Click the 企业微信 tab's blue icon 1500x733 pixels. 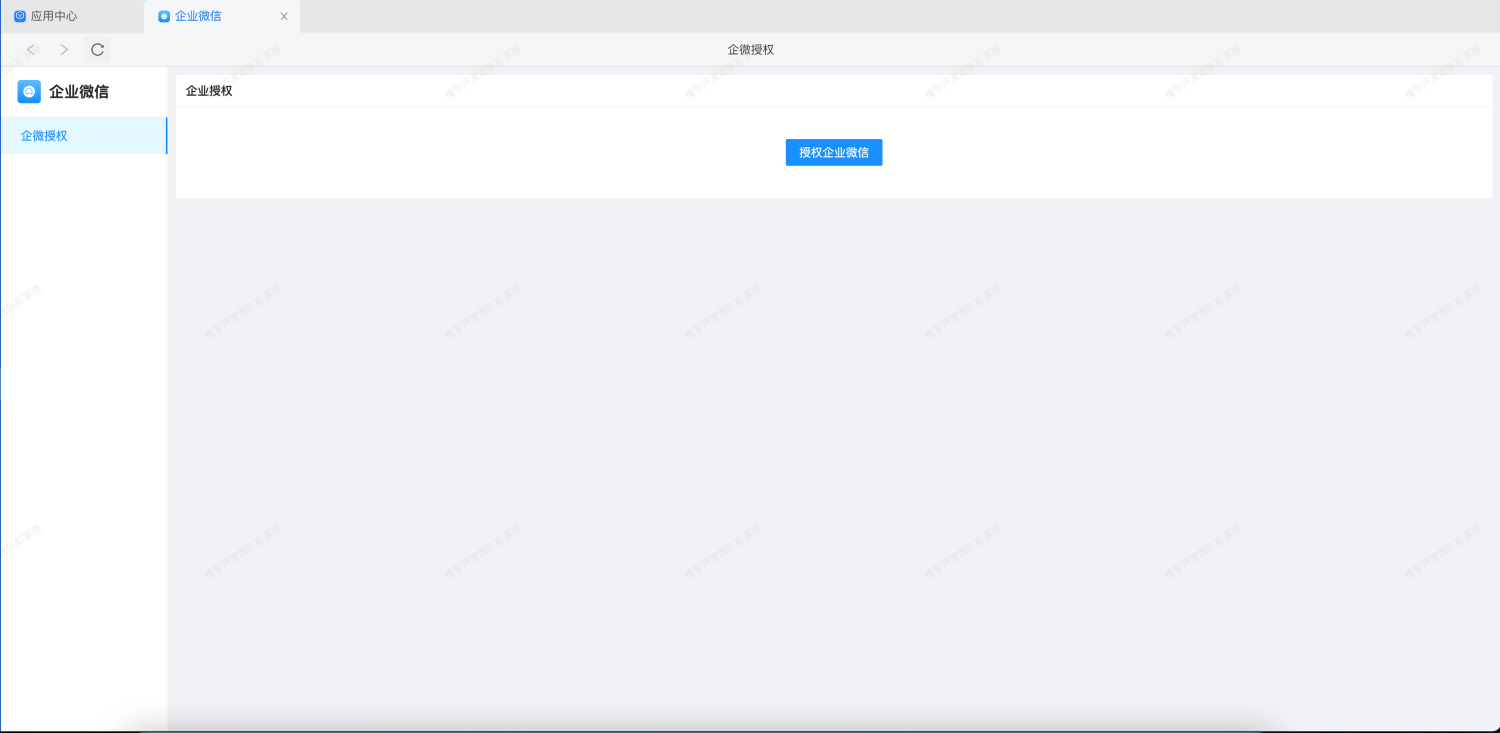click(x=164, y=16)
